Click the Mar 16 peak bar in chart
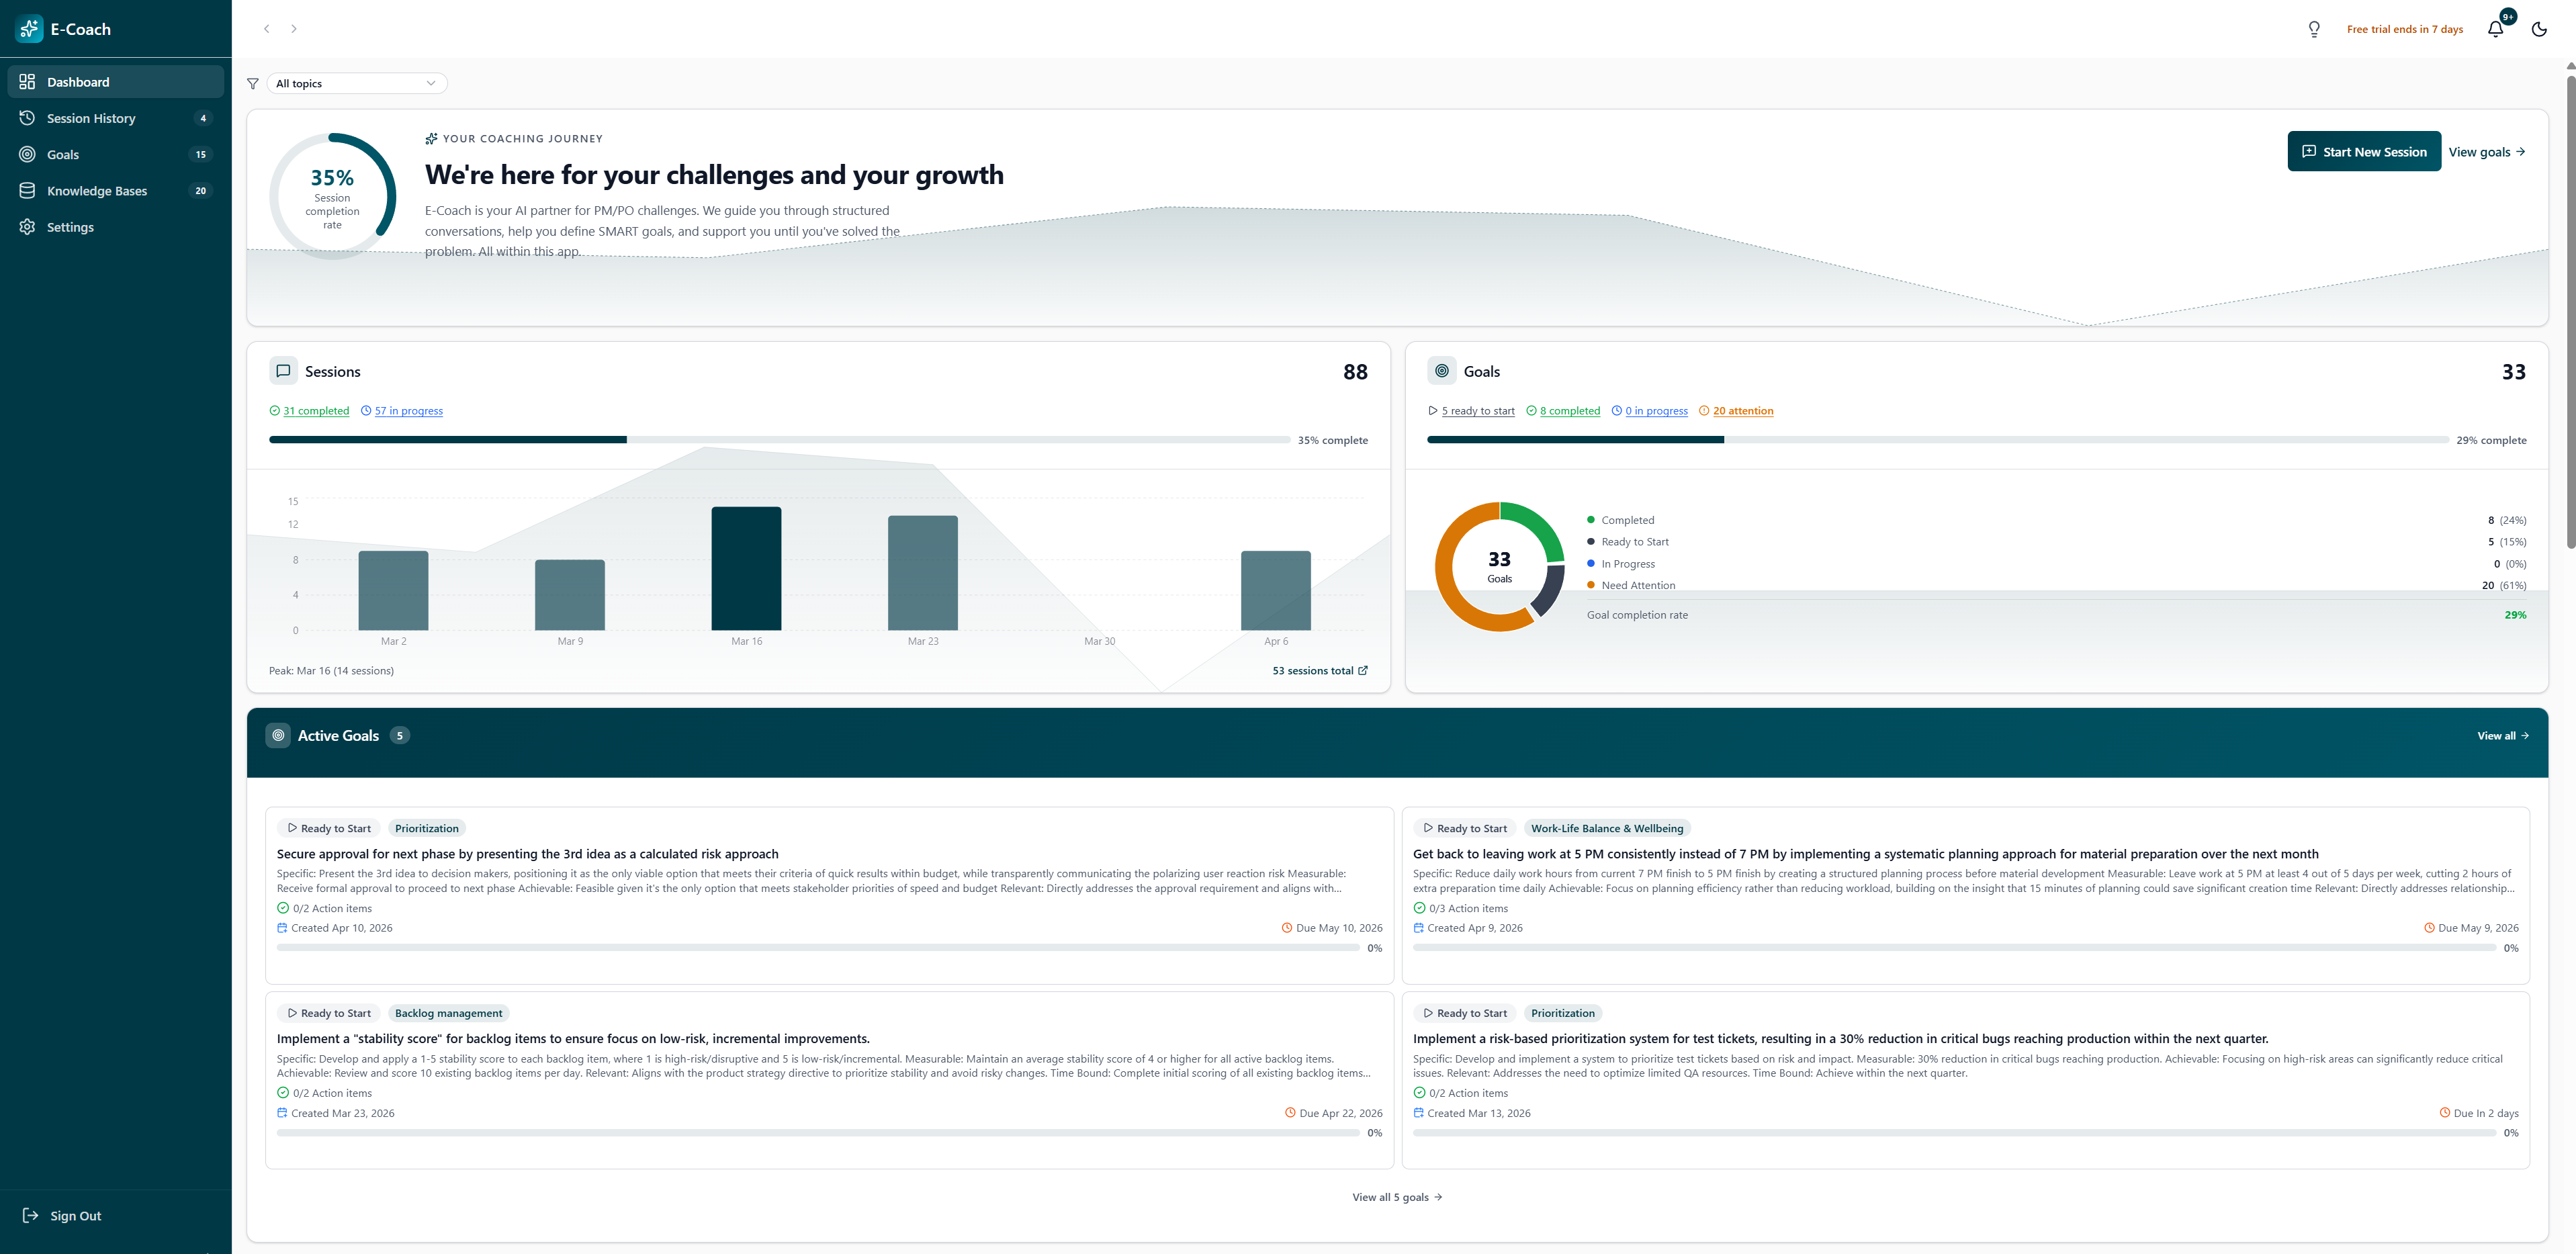 click(x=746, y=568)
